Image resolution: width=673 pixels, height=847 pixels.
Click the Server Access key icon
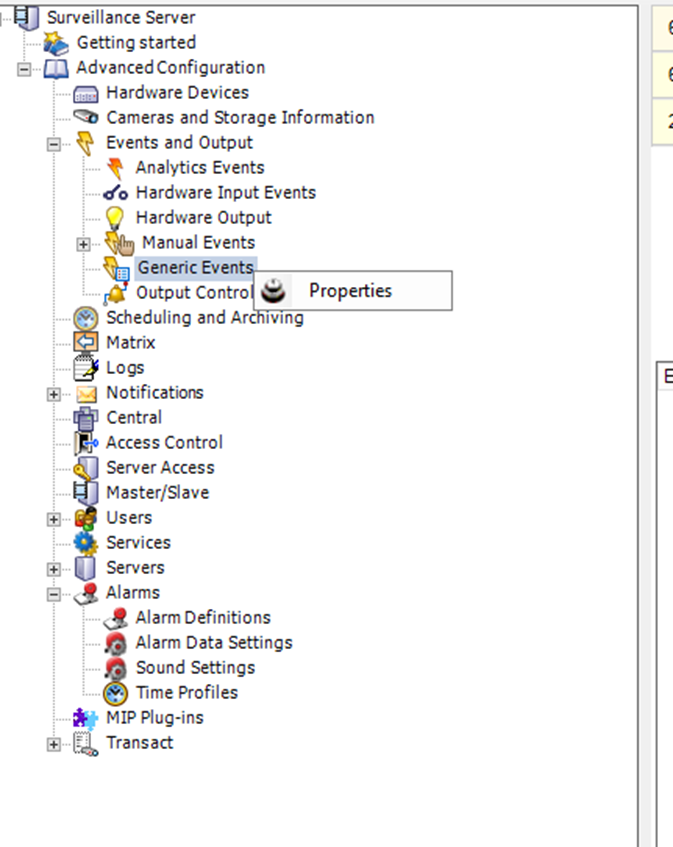coord(87,468)
